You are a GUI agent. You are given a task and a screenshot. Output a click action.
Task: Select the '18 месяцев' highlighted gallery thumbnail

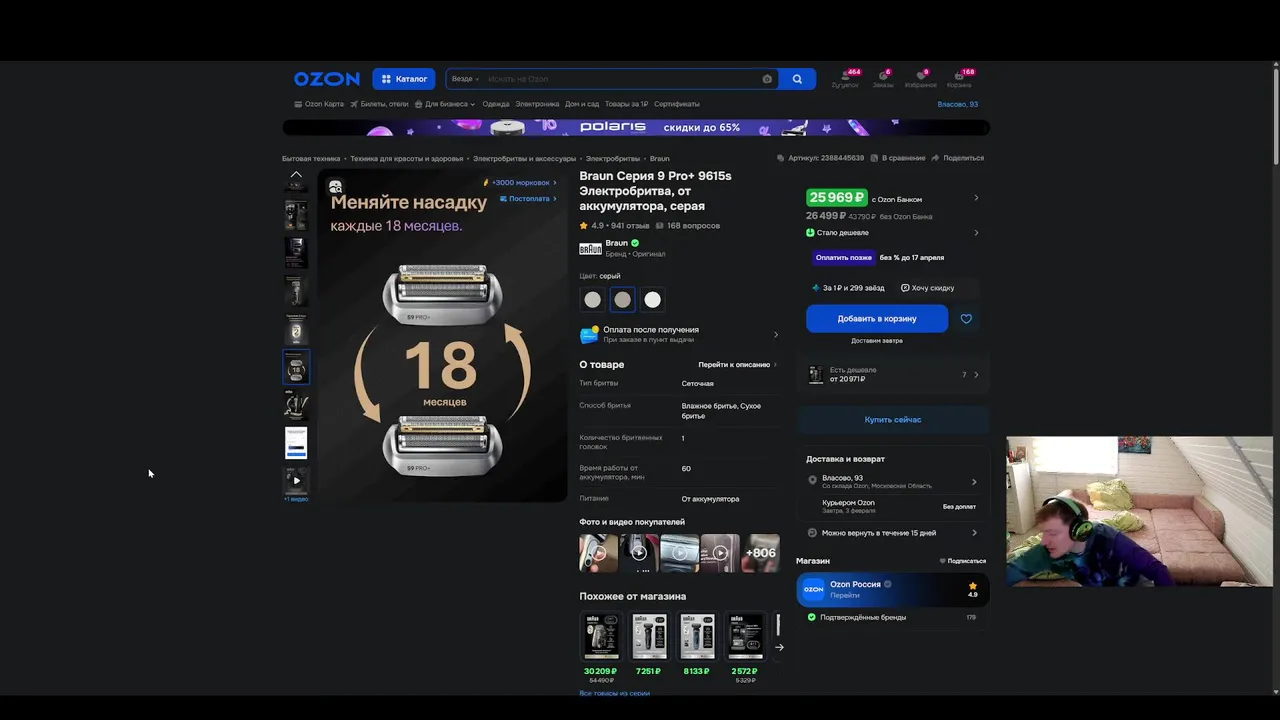pos(296,367)
